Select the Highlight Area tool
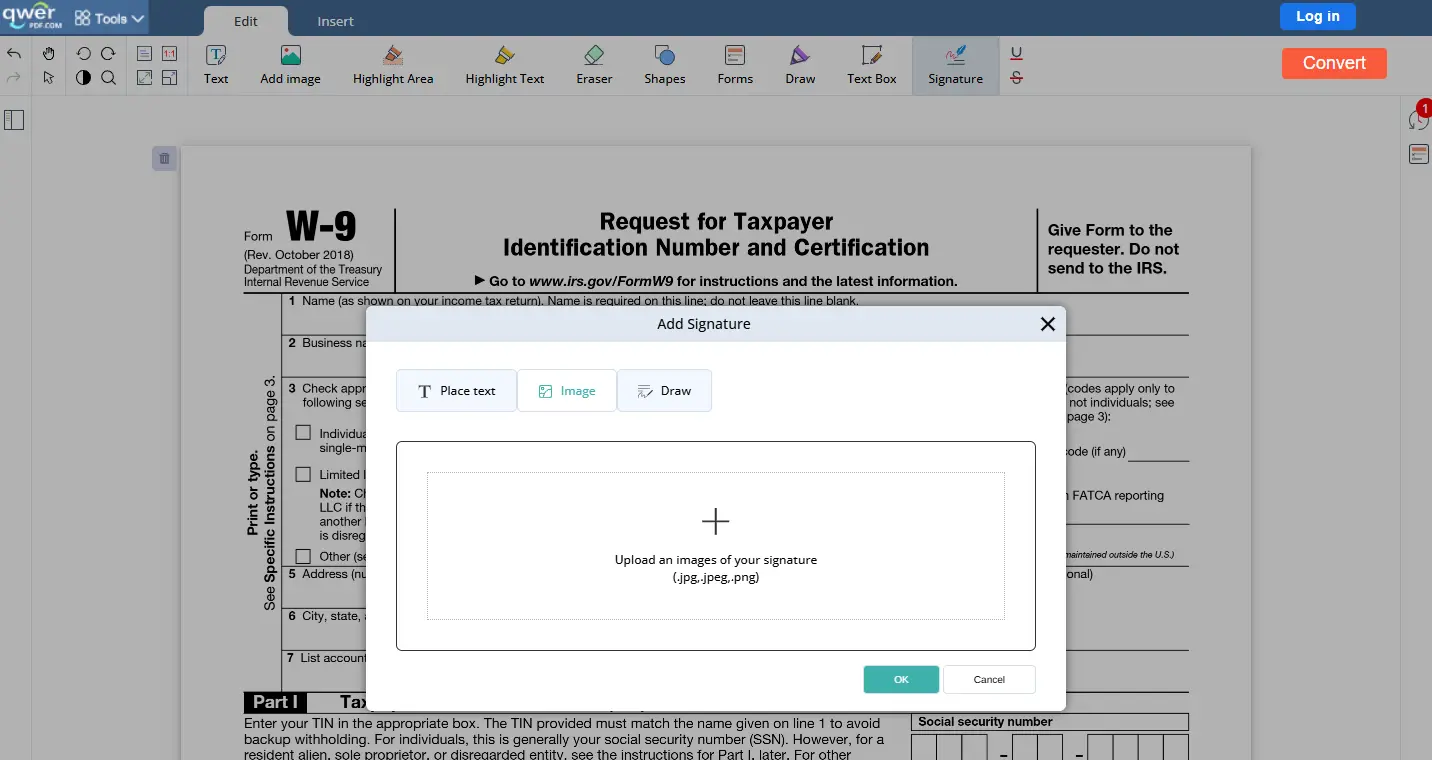Screen dimensions: 1432x760 pos(393,66)
